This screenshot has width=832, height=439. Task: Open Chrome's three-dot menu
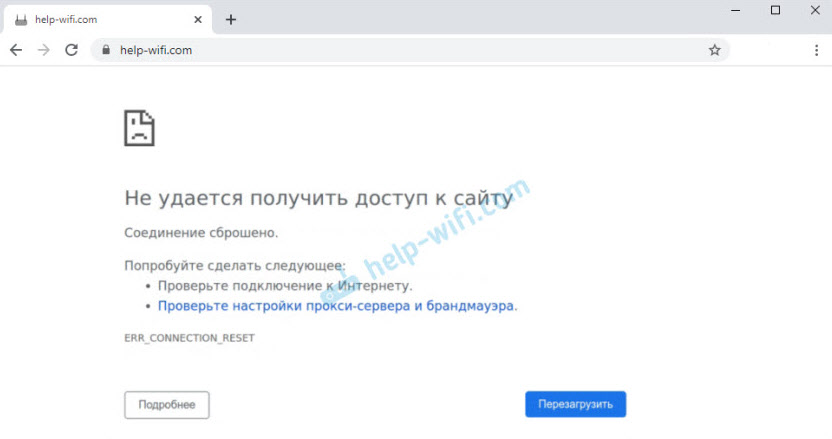click(x=816, y=50)
